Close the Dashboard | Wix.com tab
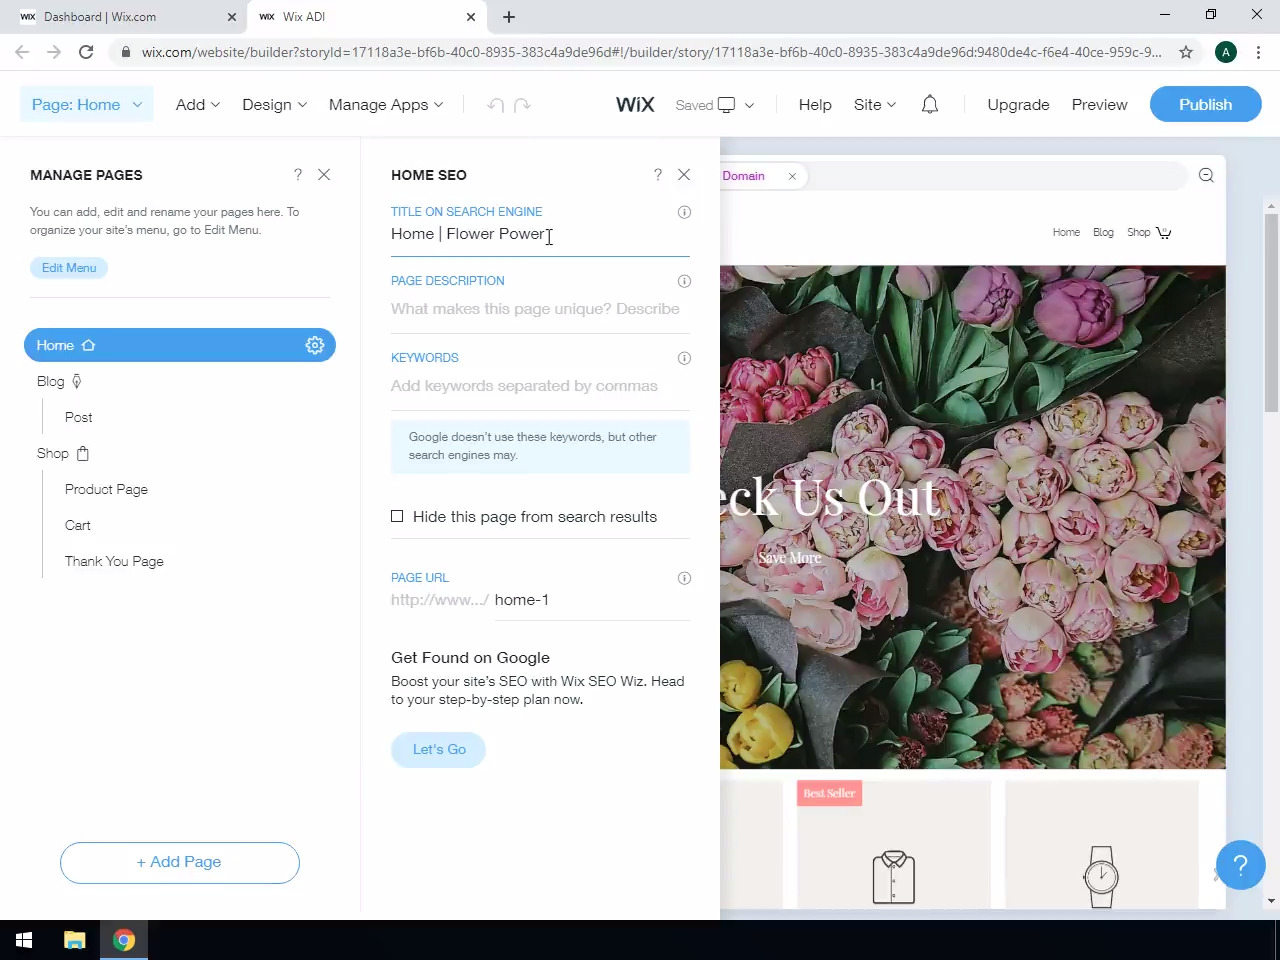The width and height of the screenshot is (1280, 960). (231, 17)
